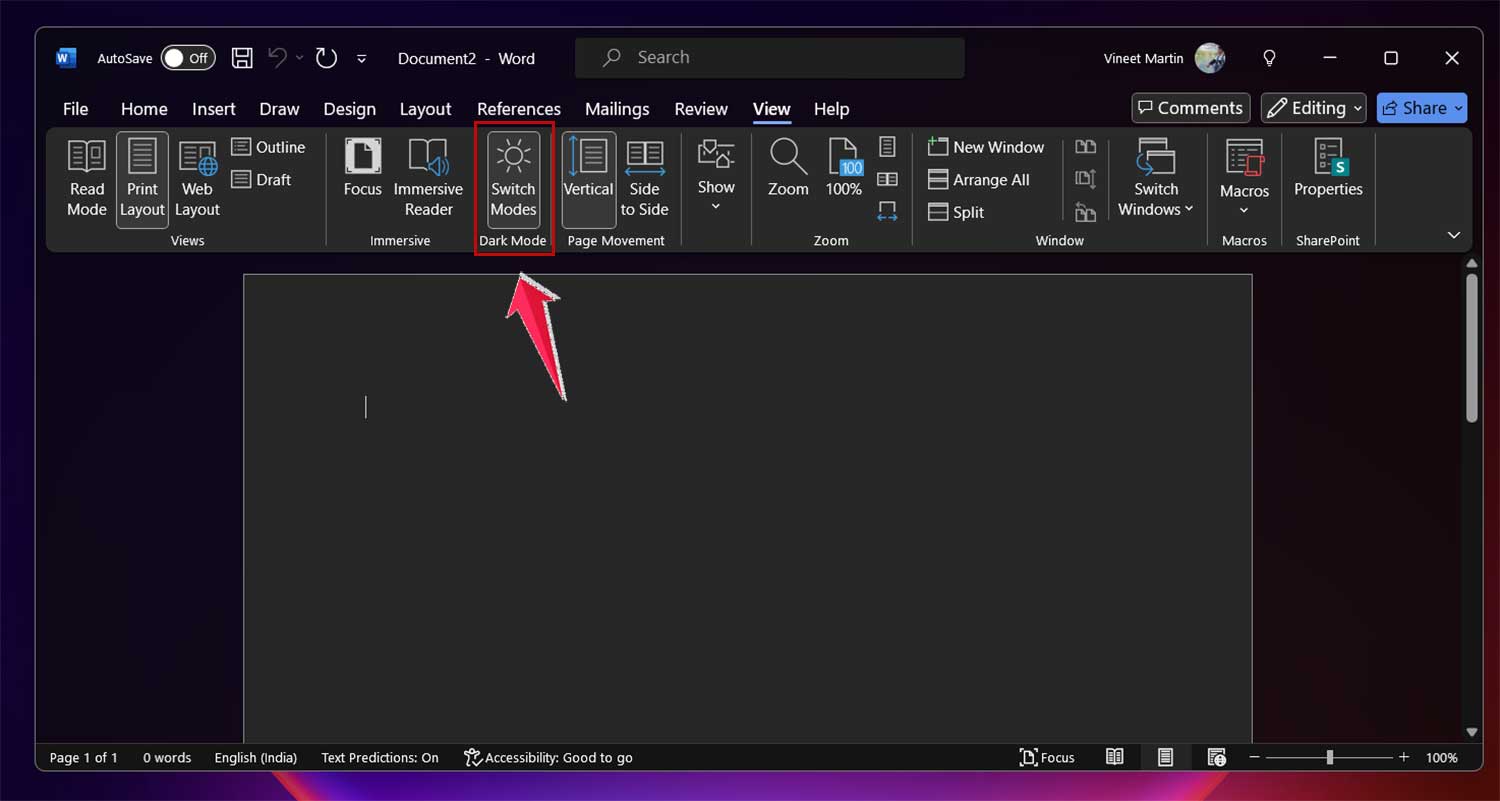
Task: Open the Mailings tab
Action: (616, 108)
